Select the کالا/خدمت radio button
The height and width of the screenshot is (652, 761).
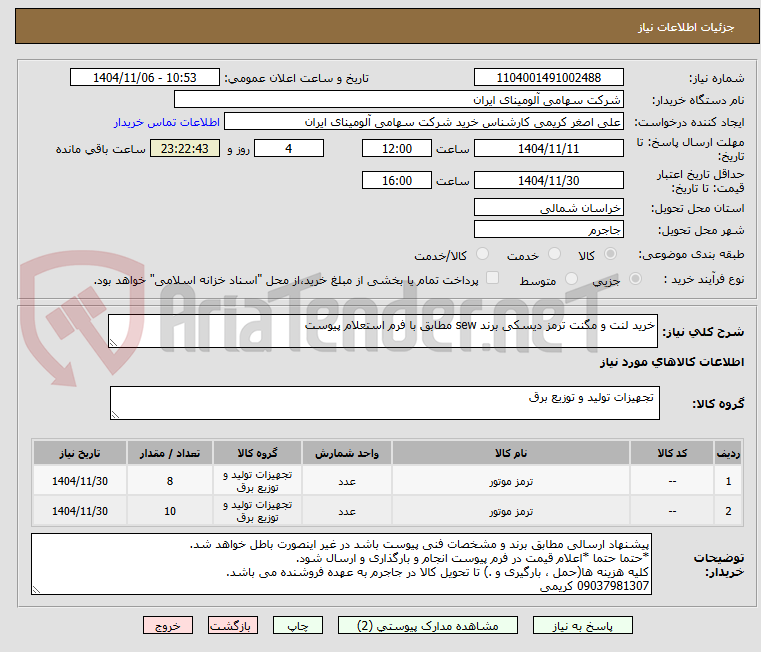tap(482, 253)
